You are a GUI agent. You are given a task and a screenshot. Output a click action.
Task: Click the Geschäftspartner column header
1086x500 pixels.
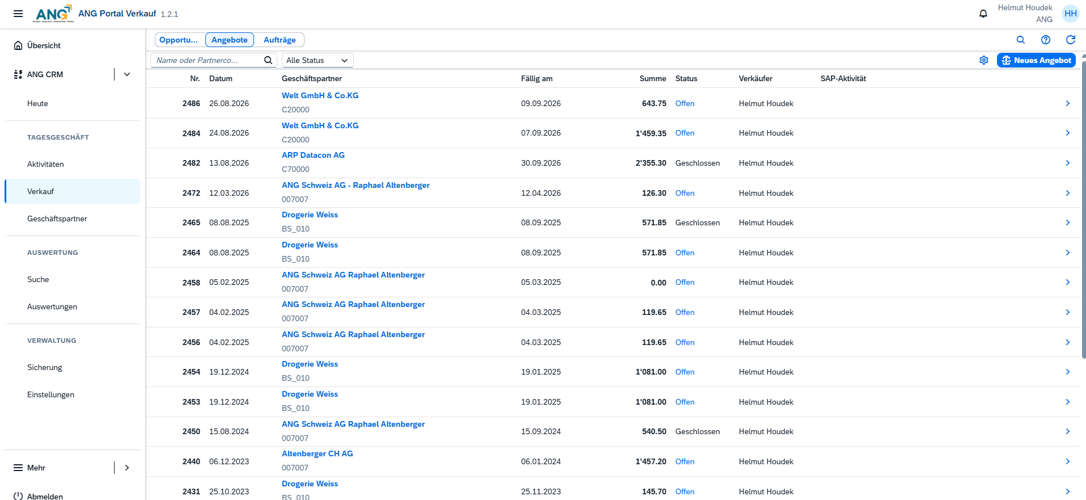click(312, 79)
